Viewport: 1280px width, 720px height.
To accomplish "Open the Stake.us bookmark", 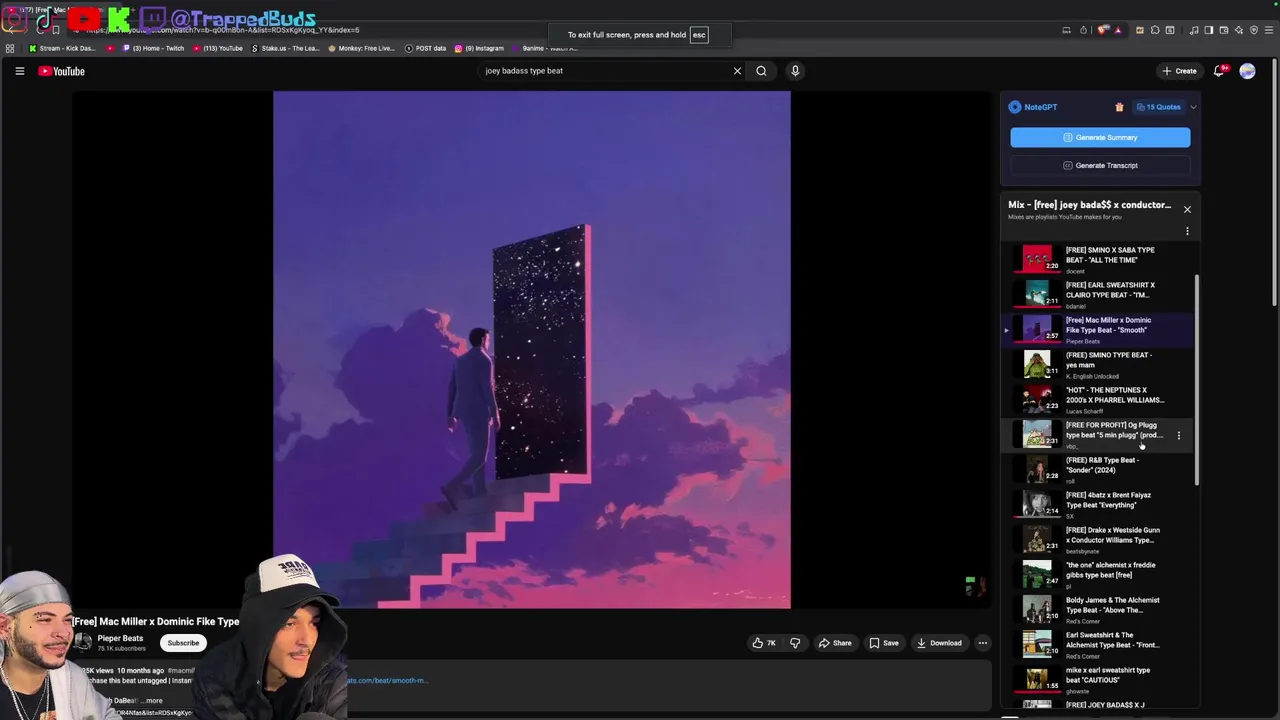I will [x=285, y=48].
